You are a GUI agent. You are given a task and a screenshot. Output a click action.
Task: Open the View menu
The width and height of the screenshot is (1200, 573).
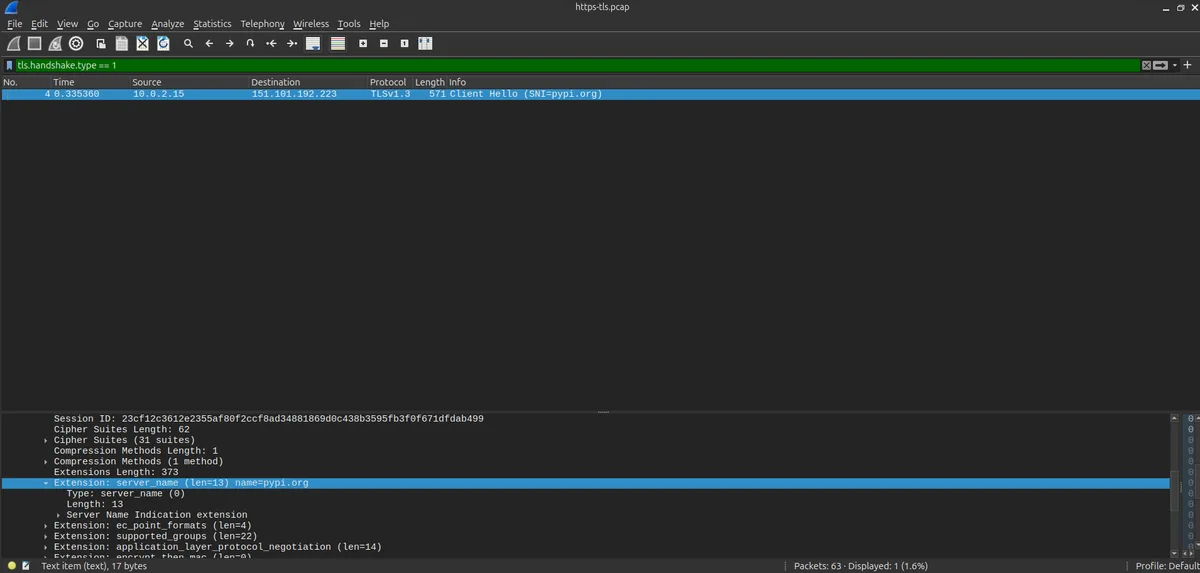point(67,24)
